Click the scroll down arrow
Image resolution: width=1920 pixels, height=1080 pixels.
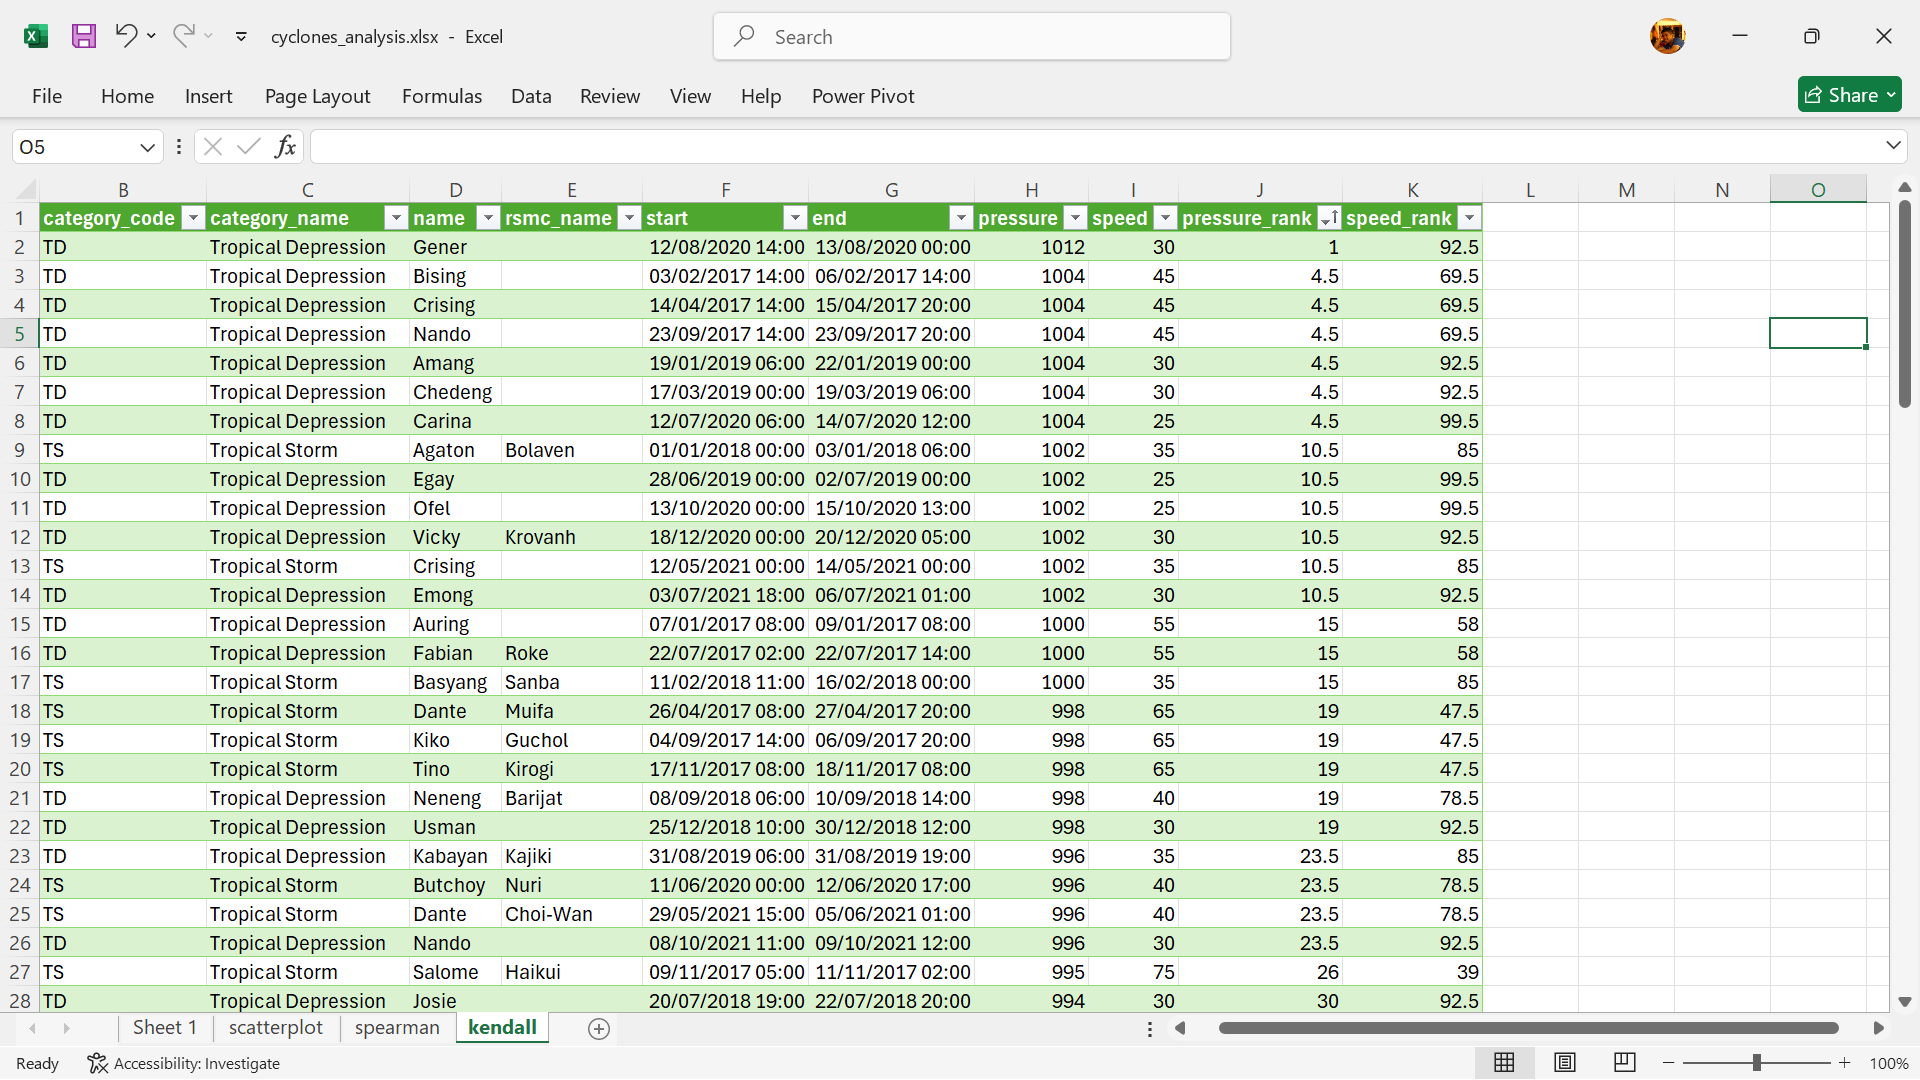pyautogui.click(x=1905, y=1002)
